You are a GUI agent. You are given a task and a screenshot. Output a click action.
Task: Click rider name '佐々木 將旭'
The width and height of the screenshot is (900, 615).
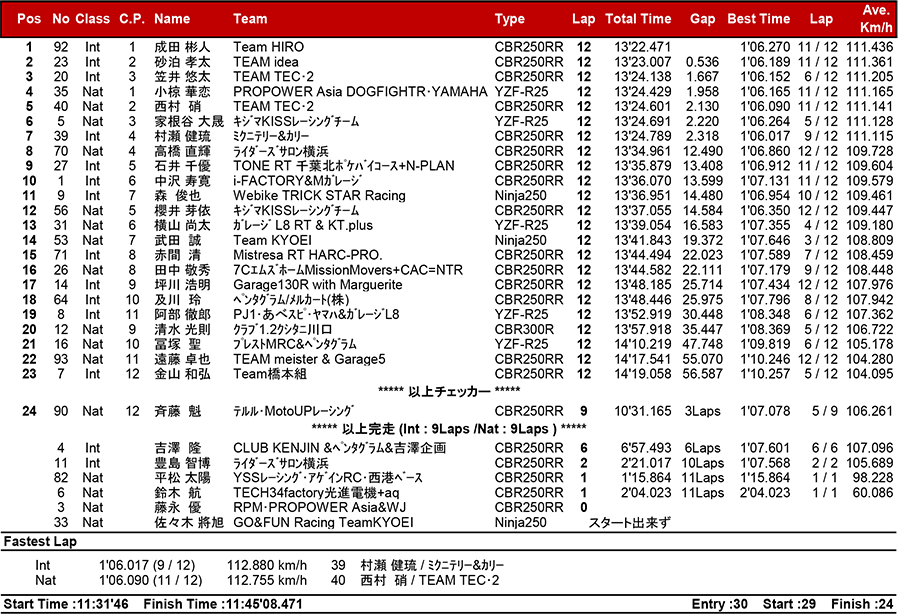tap(189, 523)
